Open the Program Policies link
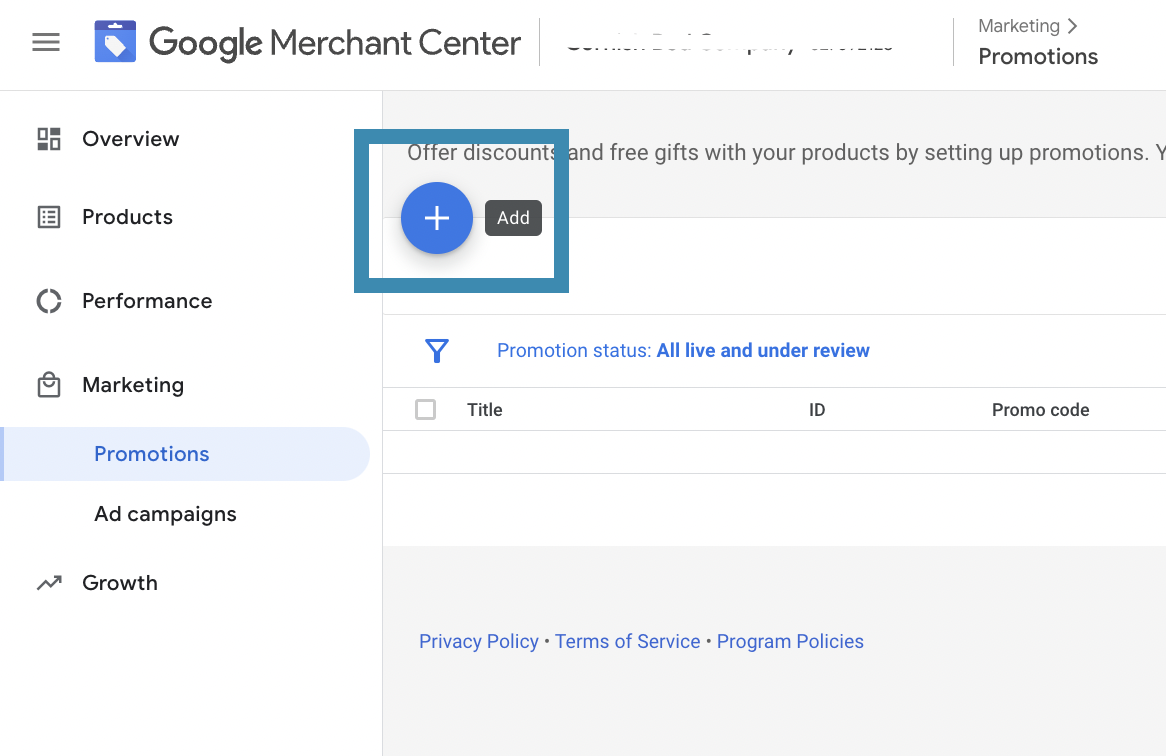This screenshot has width=1166, height=756. (790, 642)
